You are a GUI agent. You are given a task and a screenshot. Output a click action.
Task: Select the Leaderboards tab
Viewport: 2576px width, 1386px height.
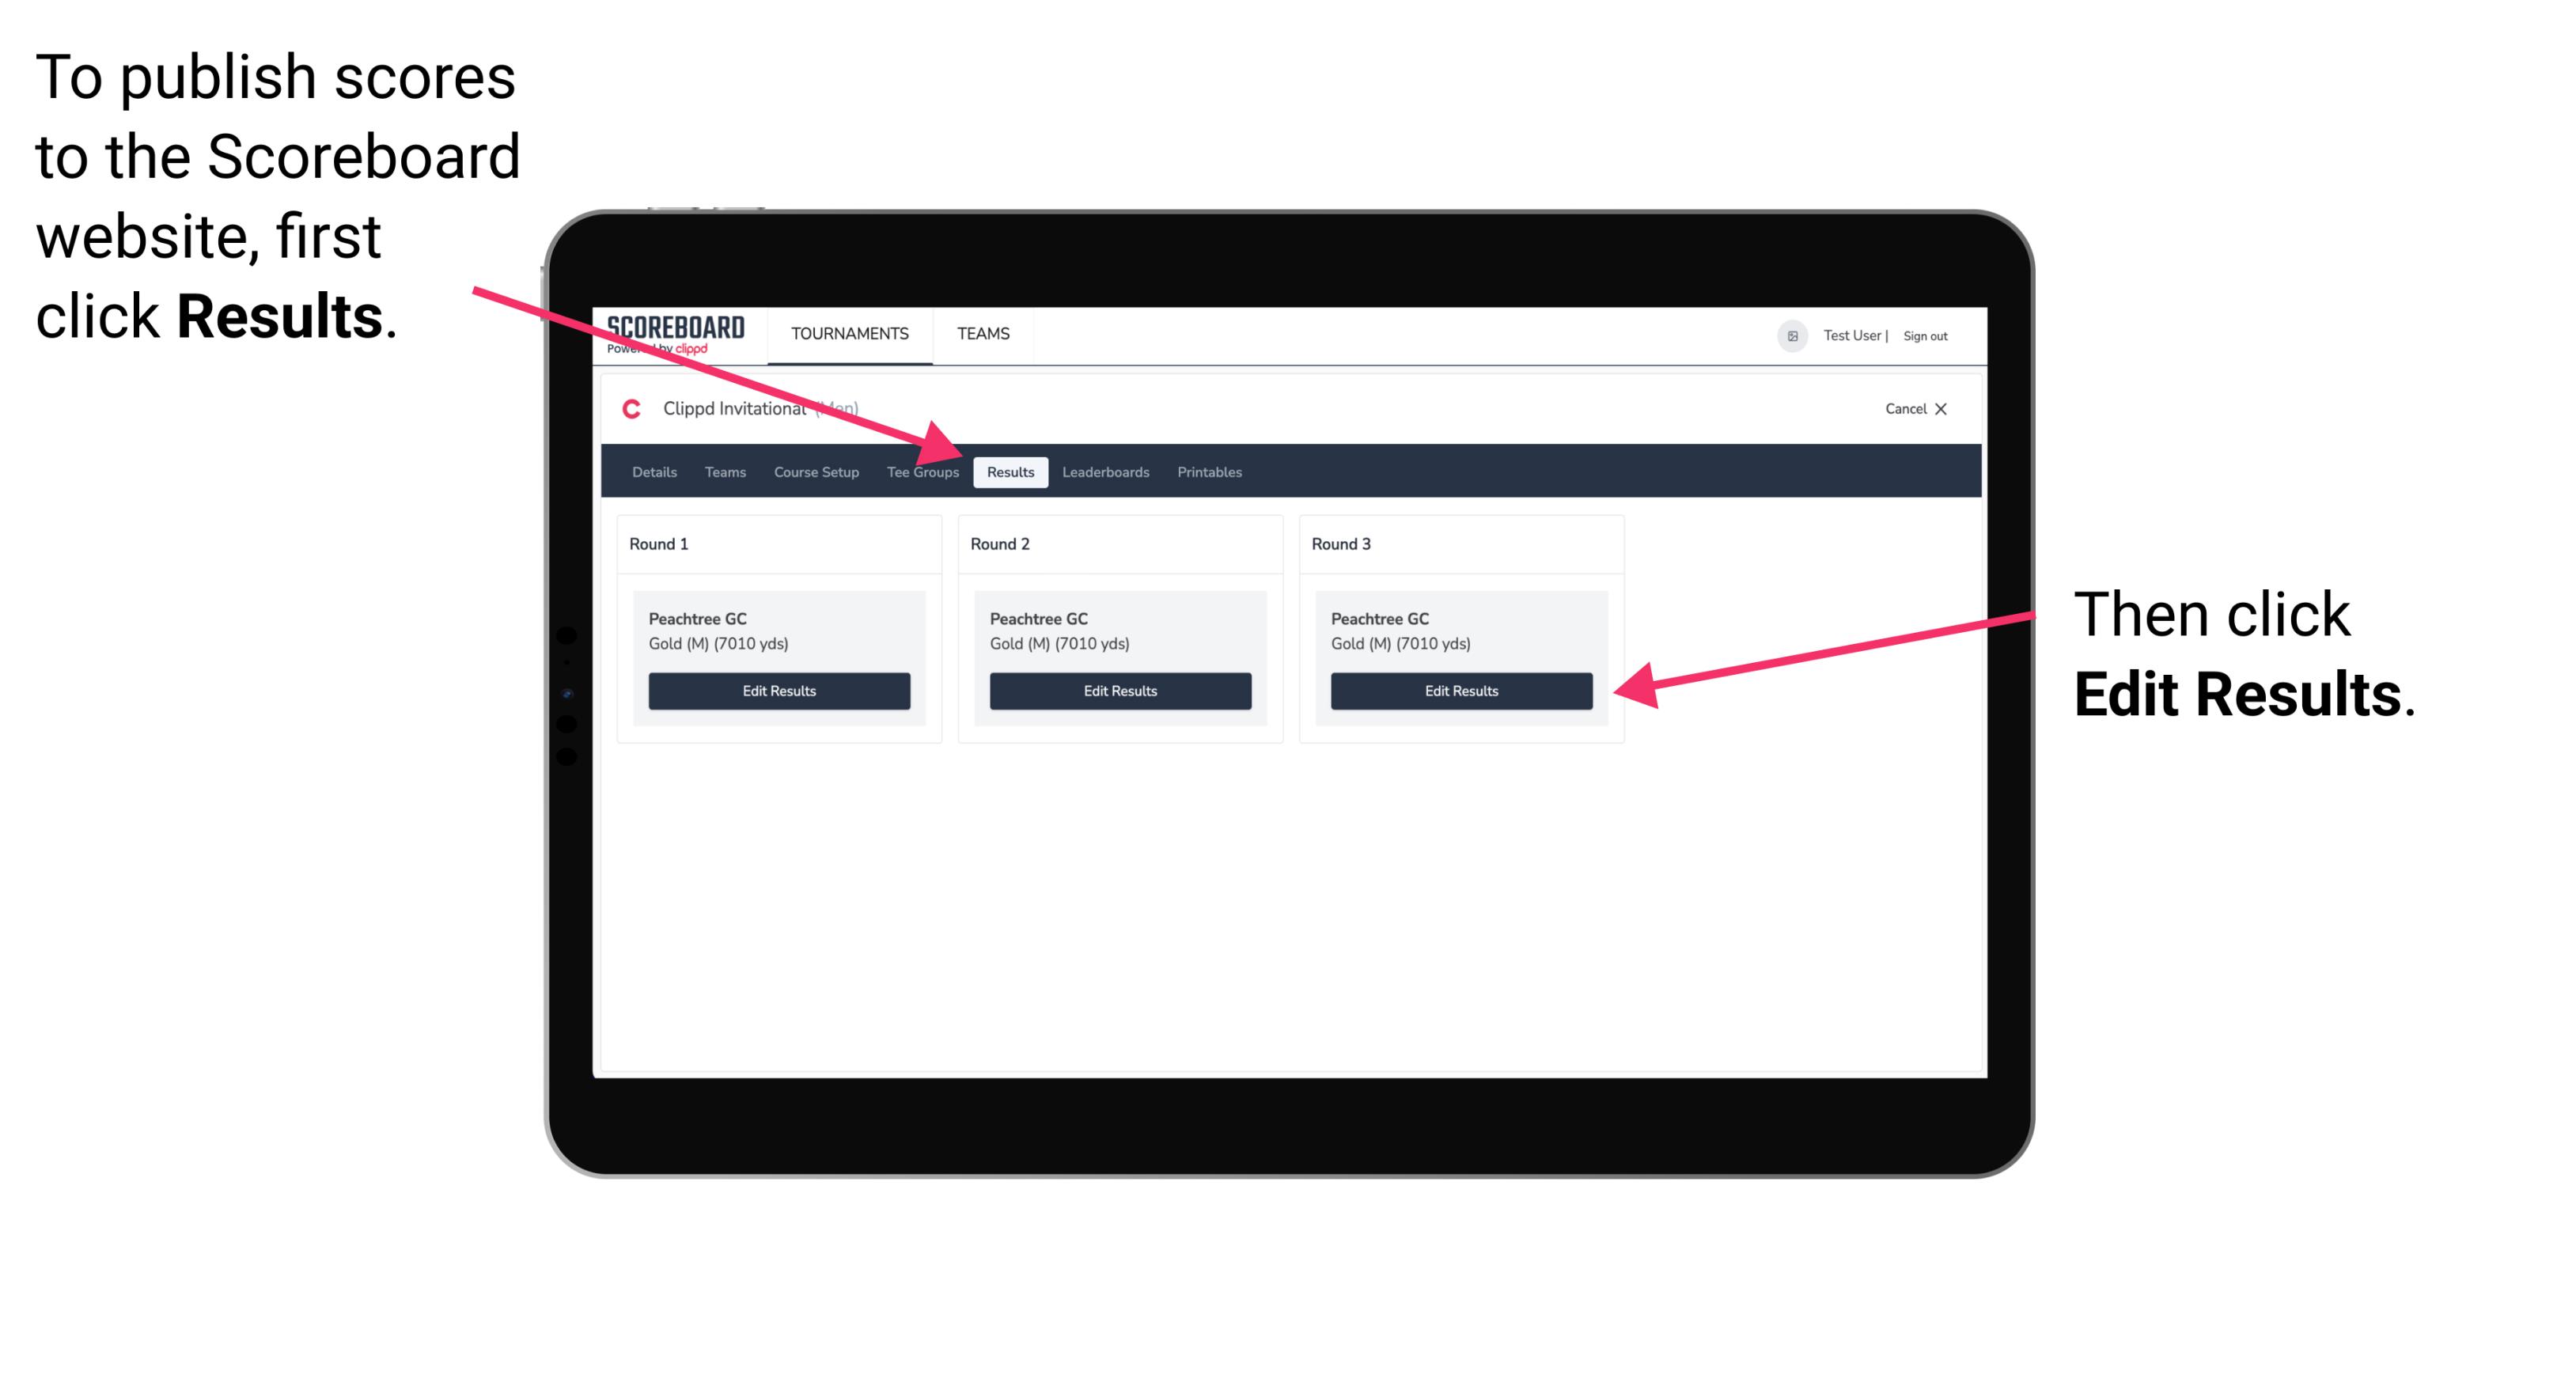(1108, 473)
